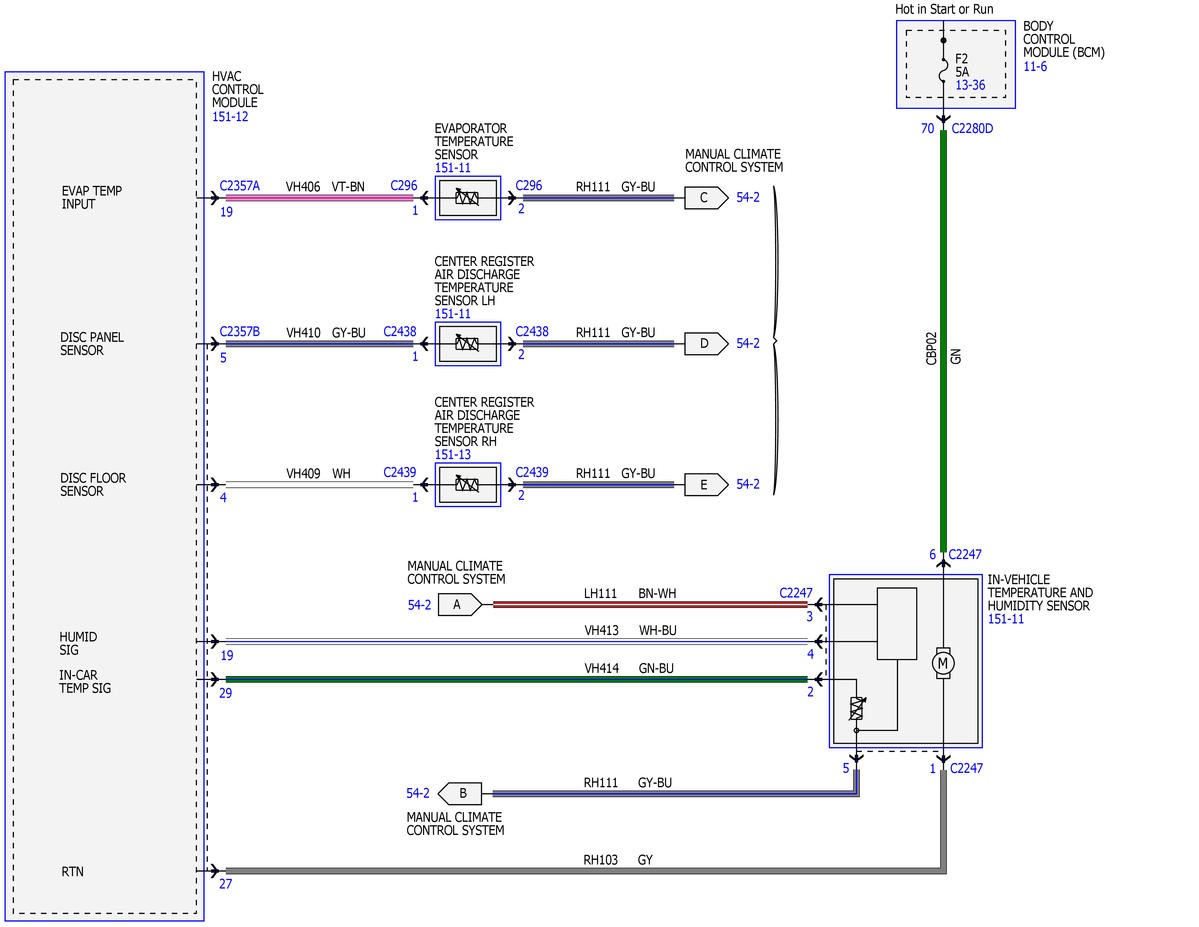The height and width of the screenshot is (927, 1199).
Task: Open the 54-2 link beside connector D
Action: (748, 343)
